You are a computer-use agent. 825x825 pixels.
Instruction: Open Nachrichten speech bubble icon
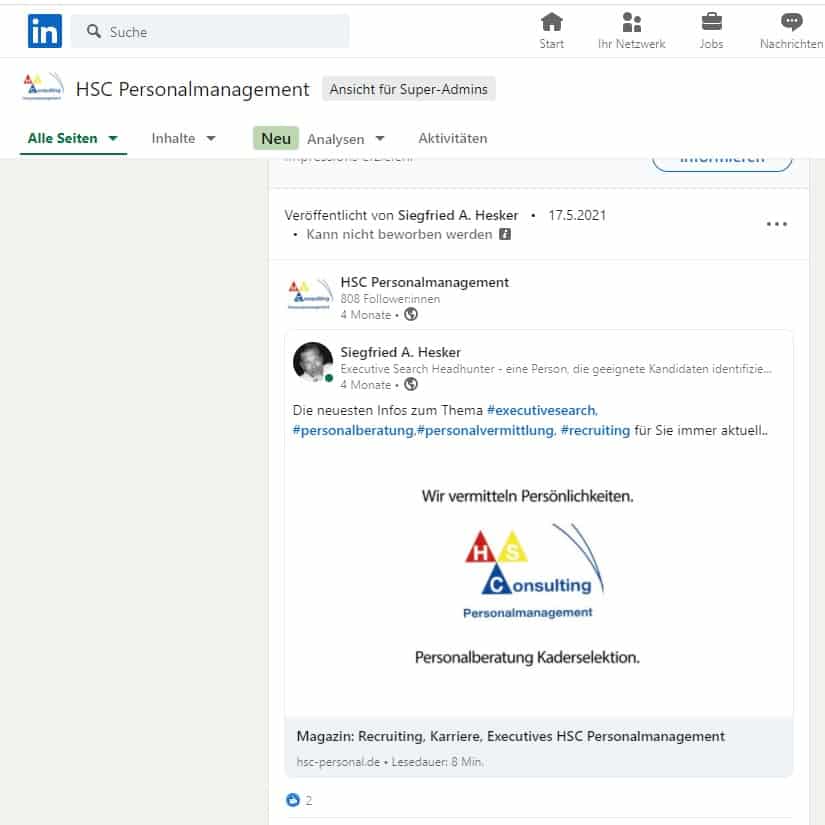791,23
